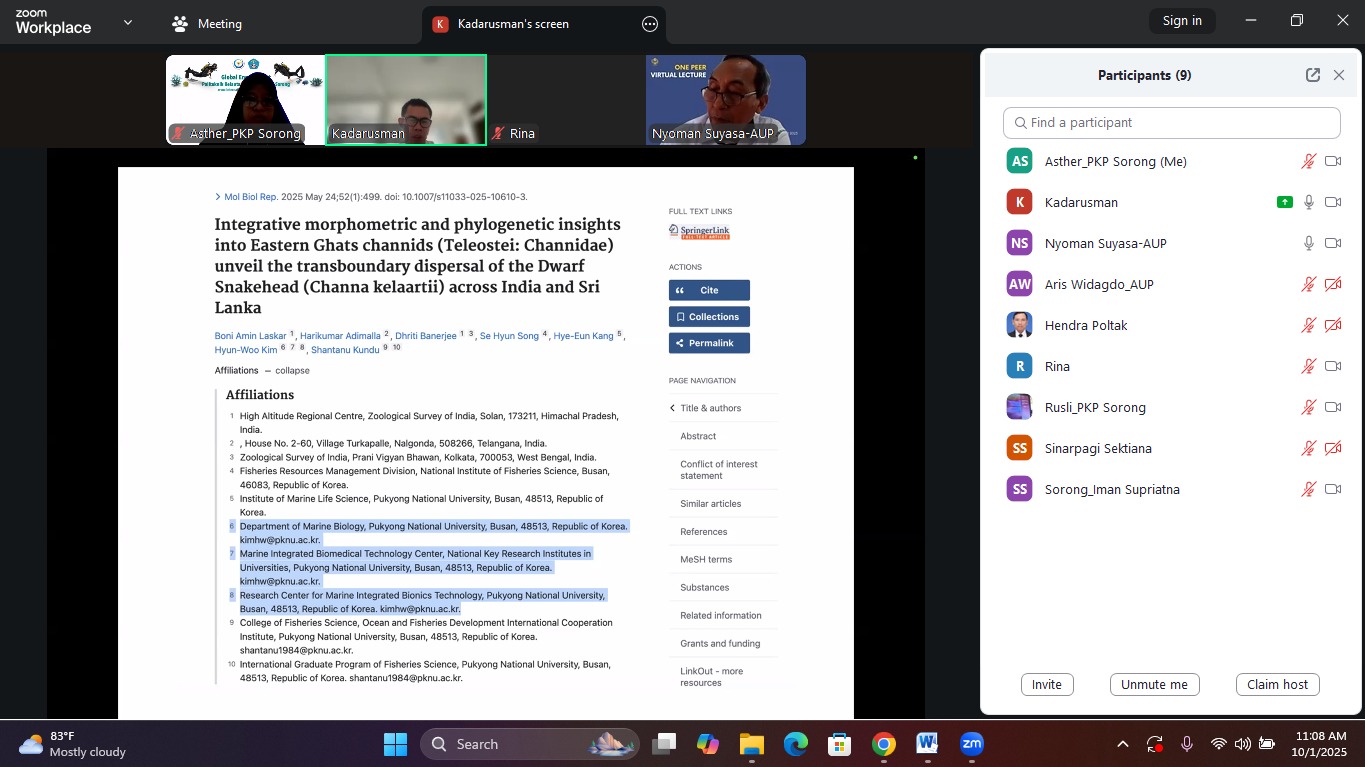Click the Meeting tab icon
1365x767 pixels.
click(x=180, y=24)
